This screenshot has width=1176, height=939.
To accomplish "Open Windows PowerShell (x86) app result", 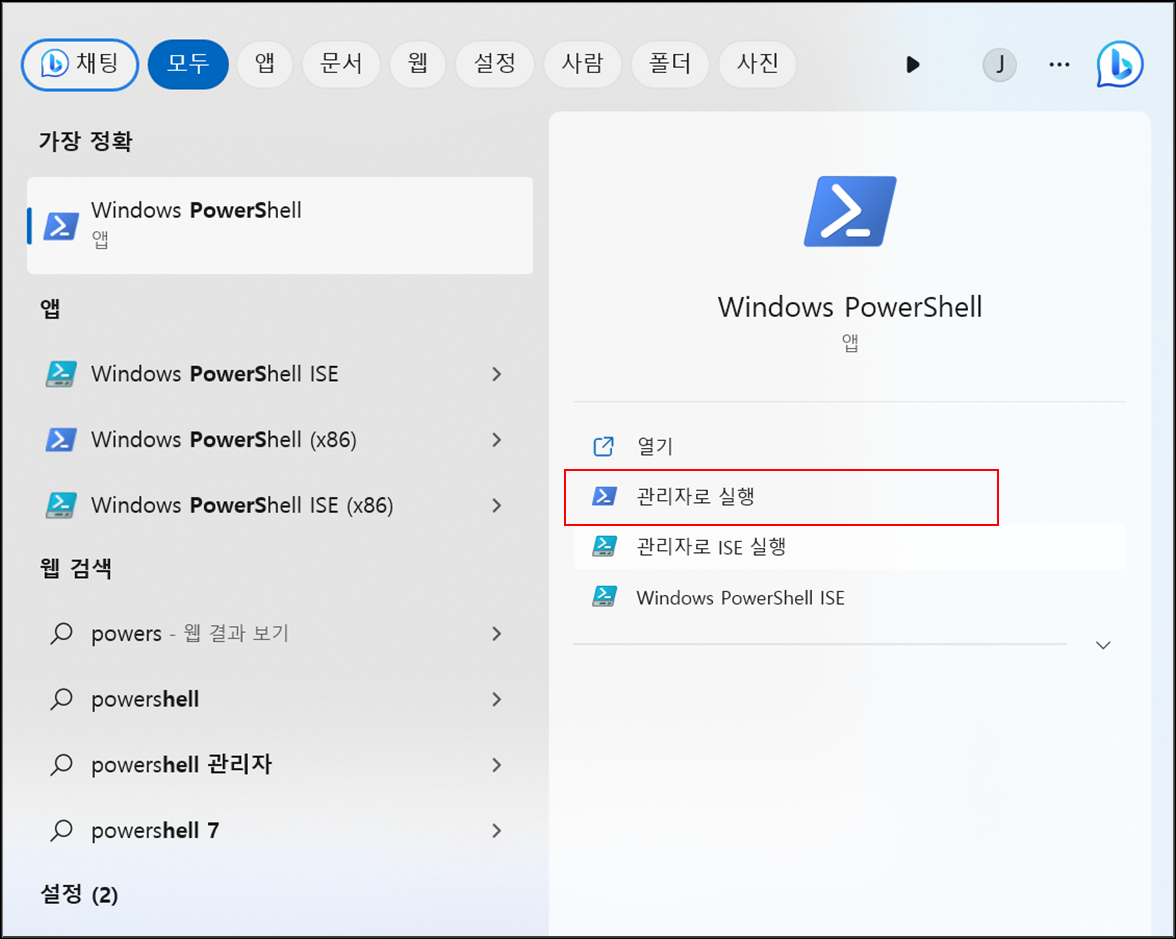I will (280, 440).
